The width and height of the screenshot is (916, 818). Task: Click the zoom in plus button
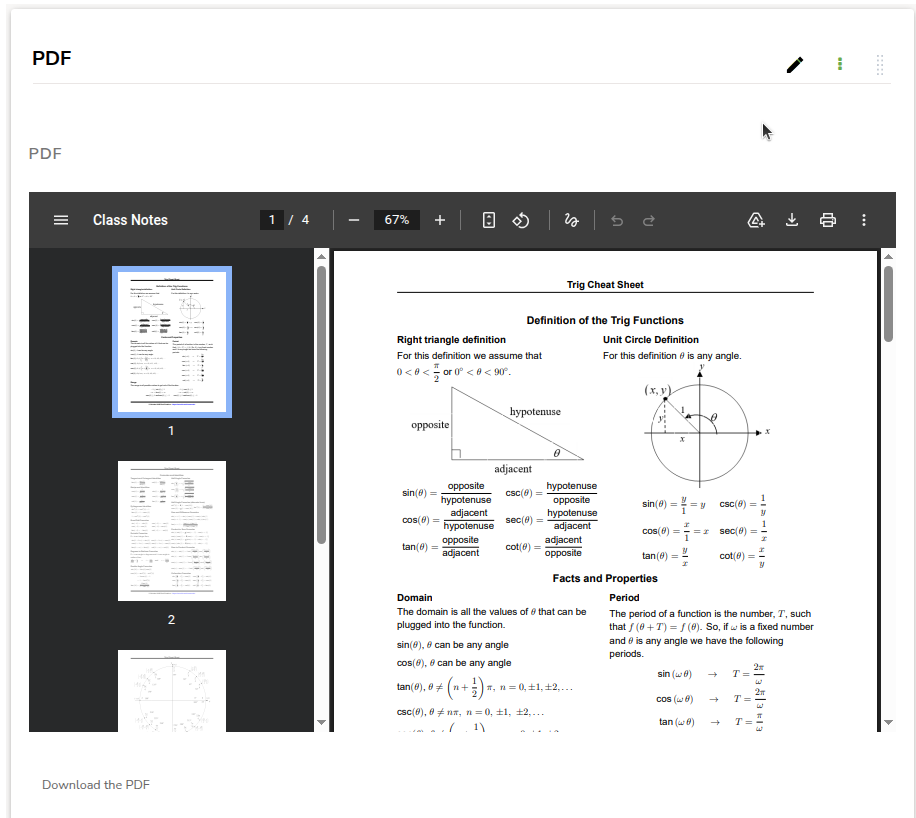tap(440, 220)
